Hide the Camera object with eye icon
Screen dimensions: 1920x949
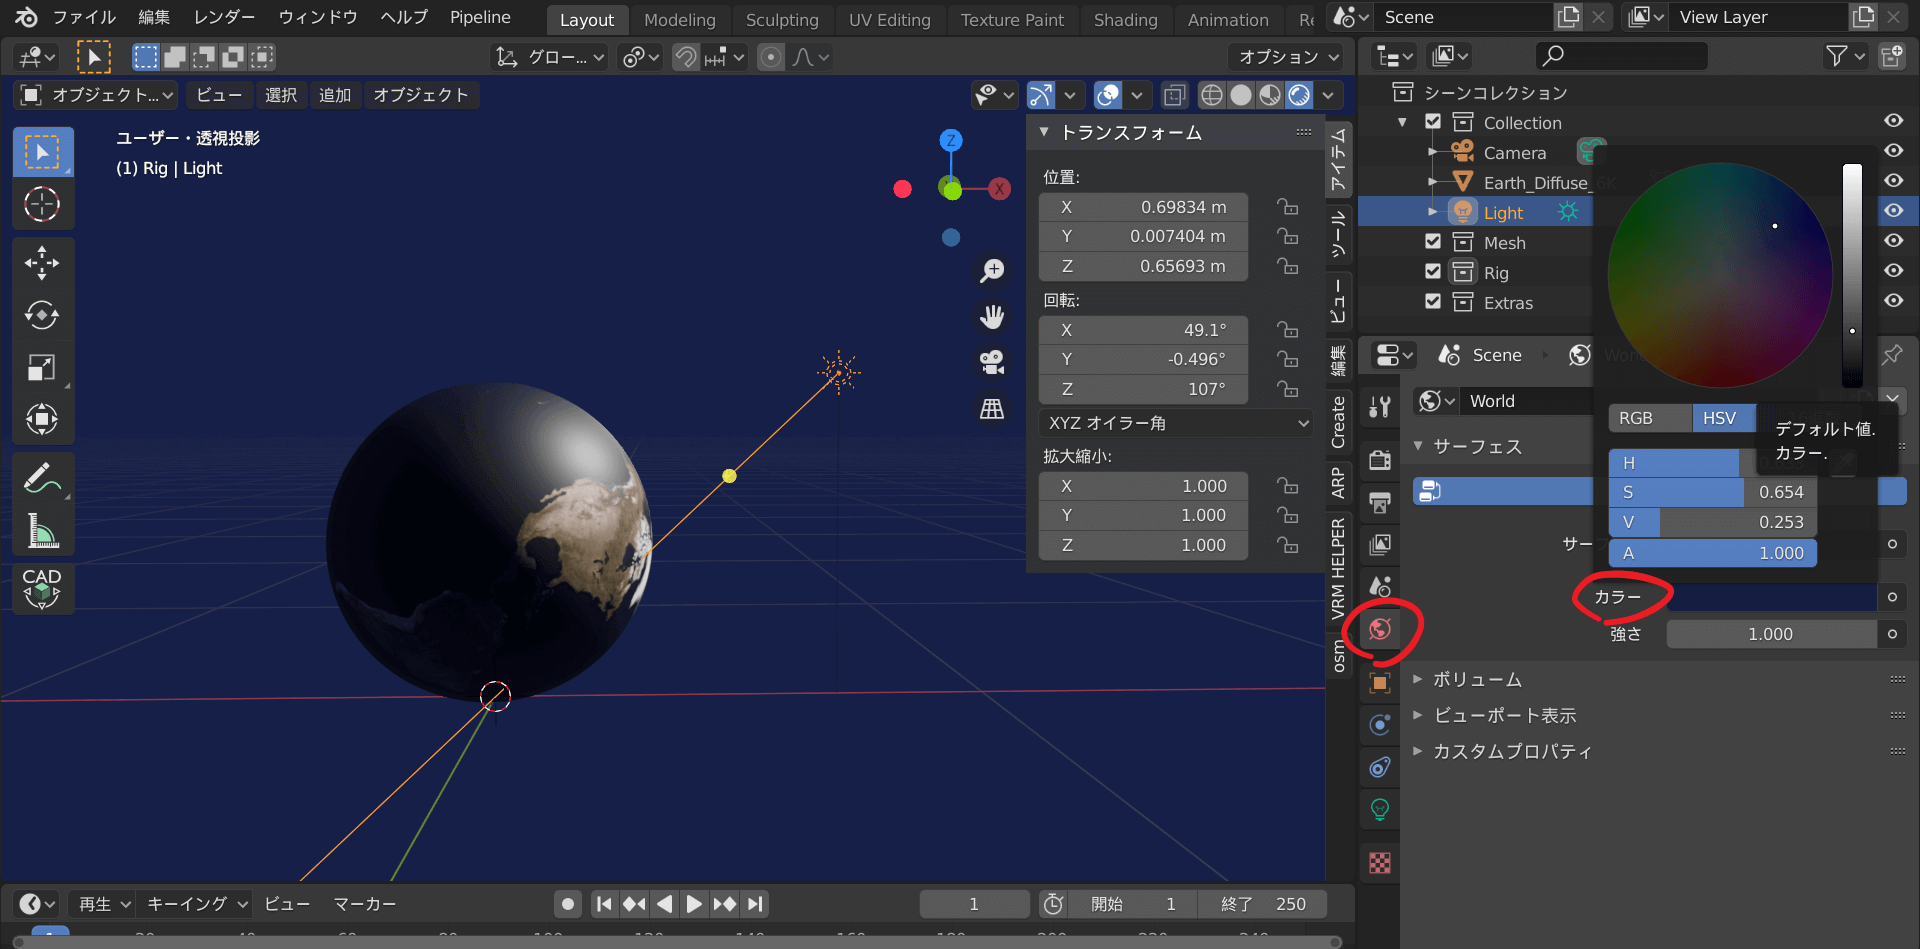click(x=1894, y=151)
